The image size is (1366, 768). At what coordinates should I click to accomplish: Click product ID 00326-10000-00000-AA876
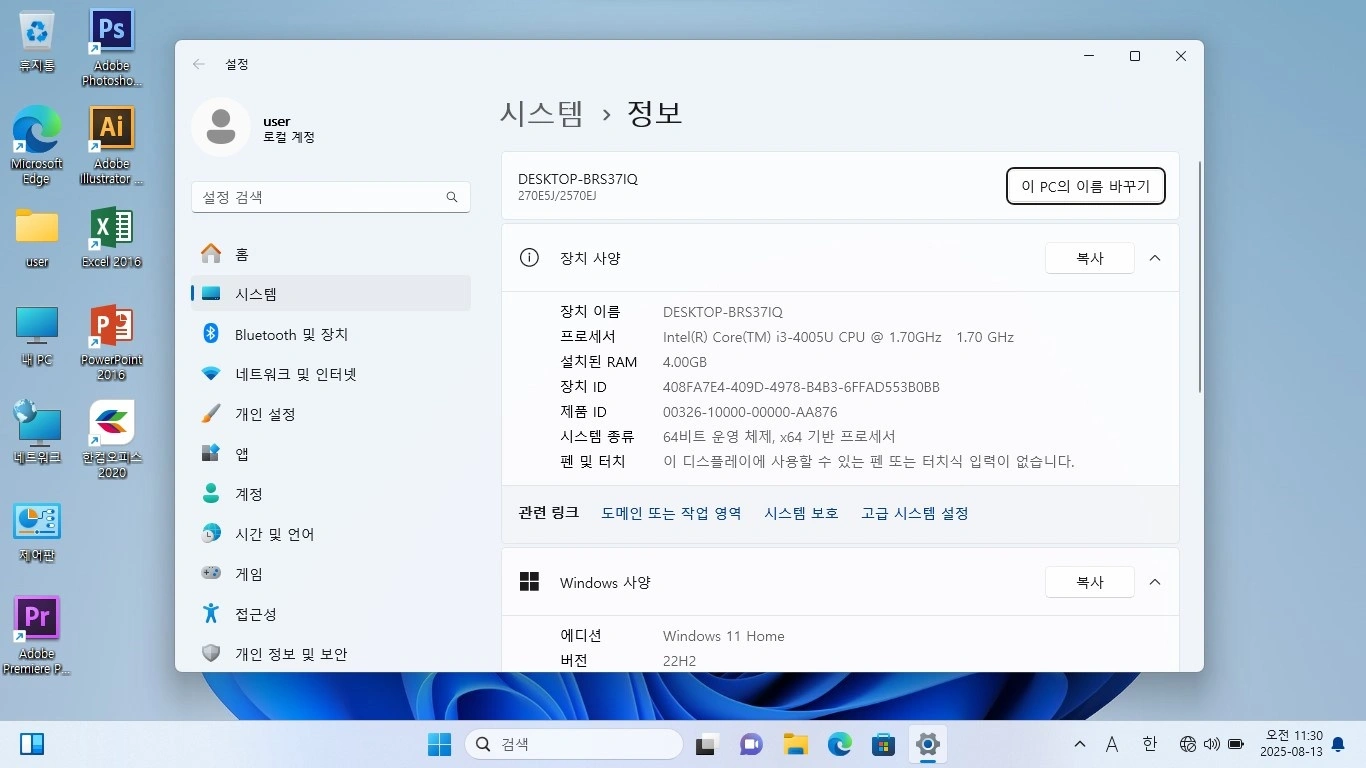(750, 412)
